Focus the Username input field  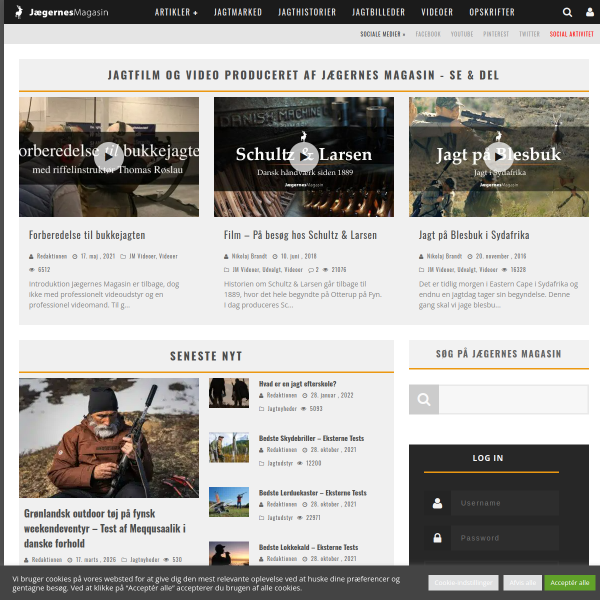pos(505,503)
